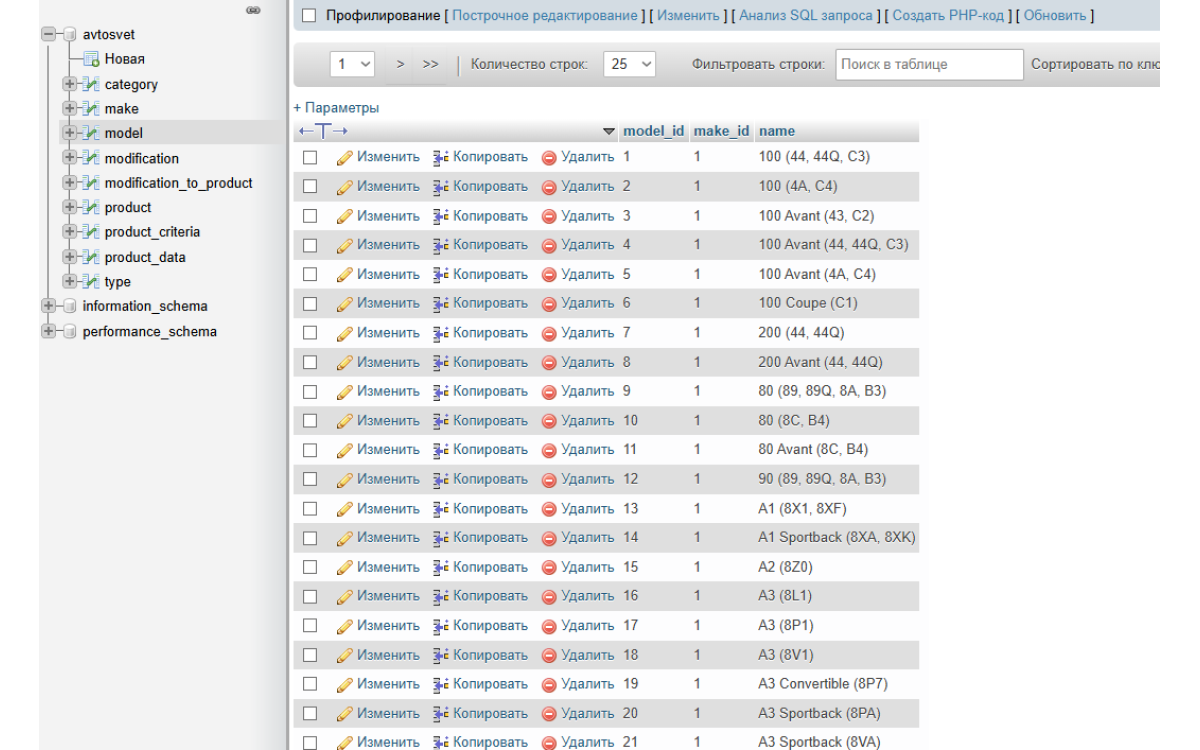Click the pencil edit icon for row 1
Screen dimensions: 1200x750
click(x=345, y=158)
